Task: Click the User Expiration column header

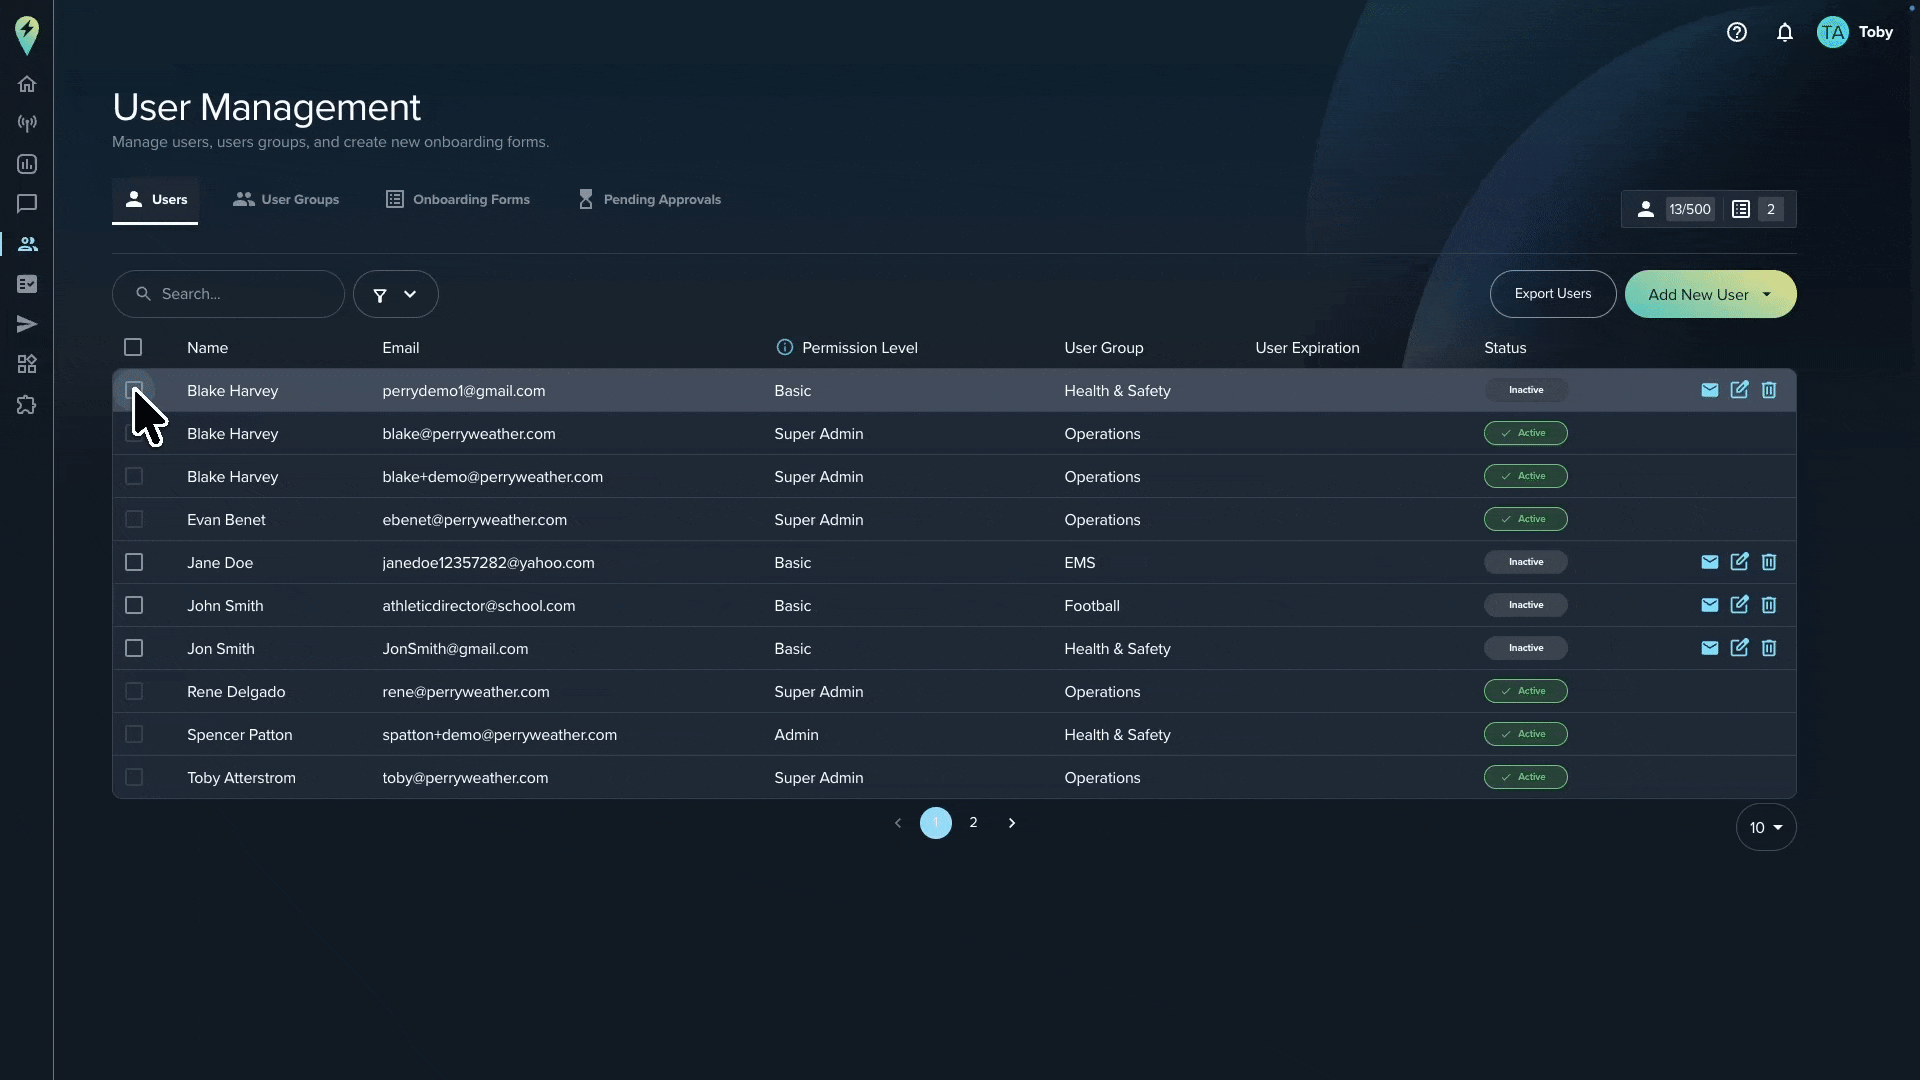Action: pos(1307,348)
